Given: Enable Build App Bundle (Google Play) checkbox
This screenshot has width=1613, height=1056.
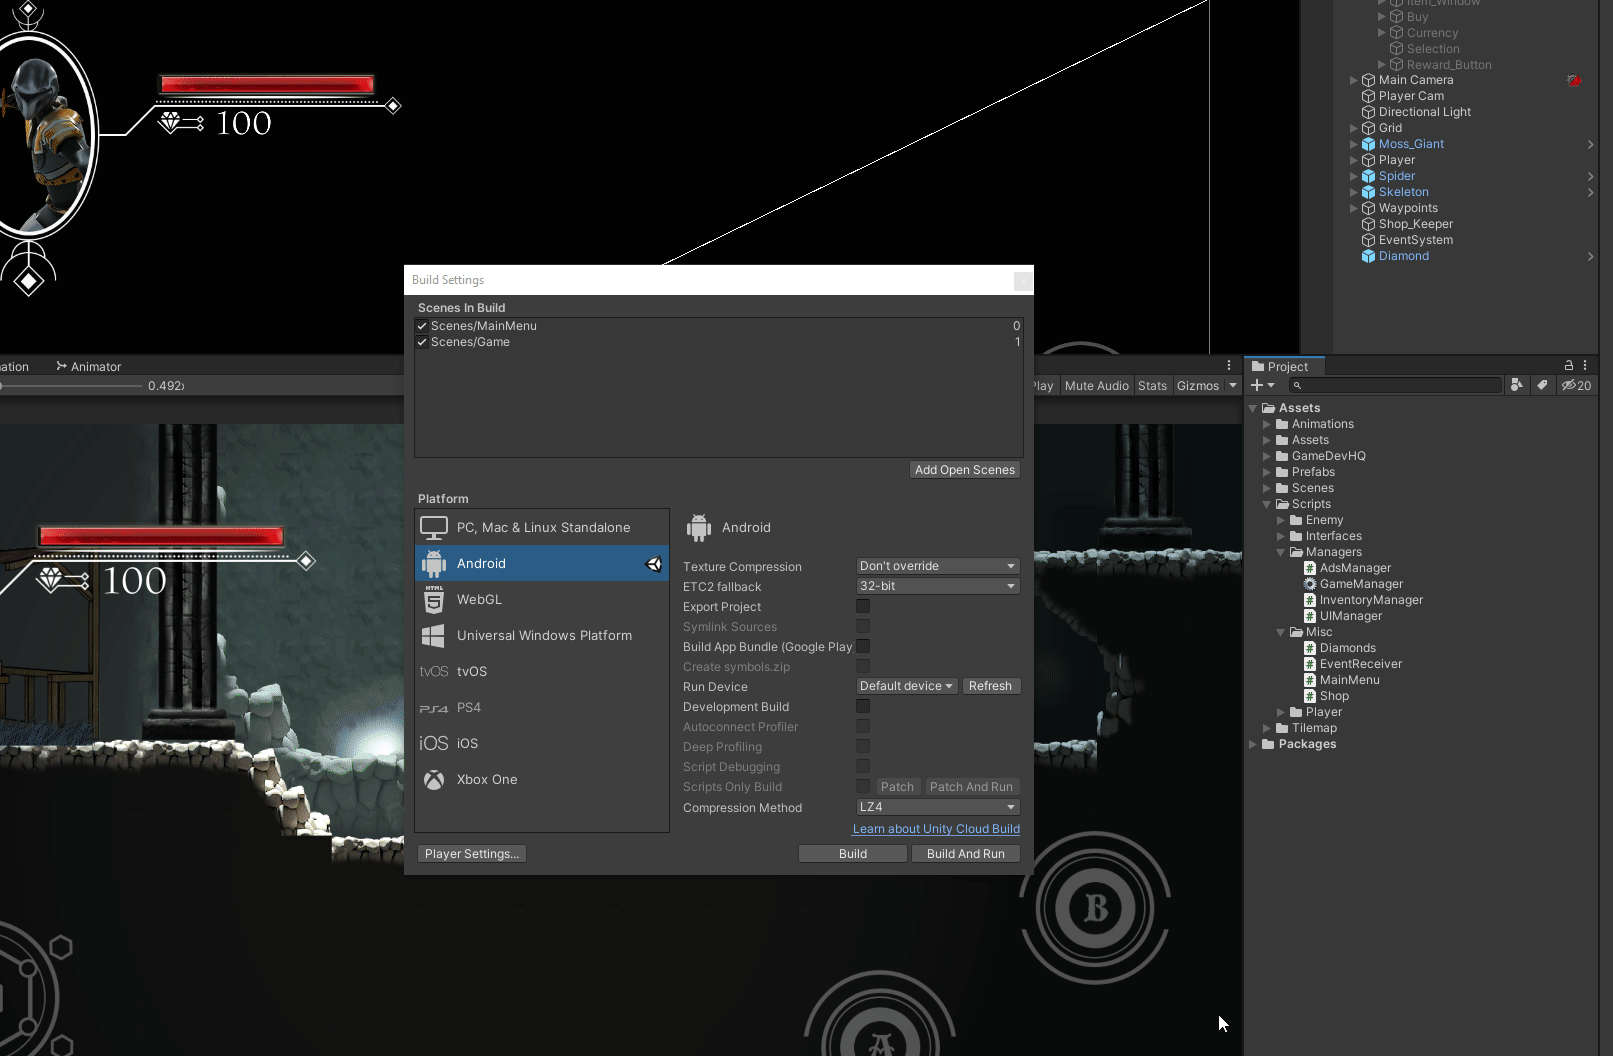Looking at the screenshot, I should [x=863, y=646].
